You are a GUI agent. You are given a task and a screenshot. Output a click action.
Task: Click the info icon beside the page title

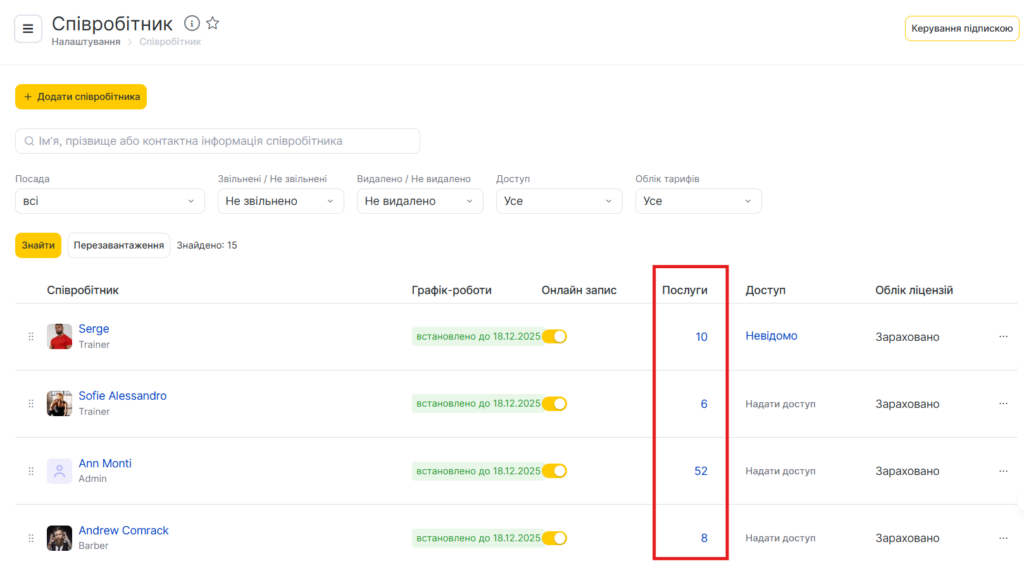[192, 23]
